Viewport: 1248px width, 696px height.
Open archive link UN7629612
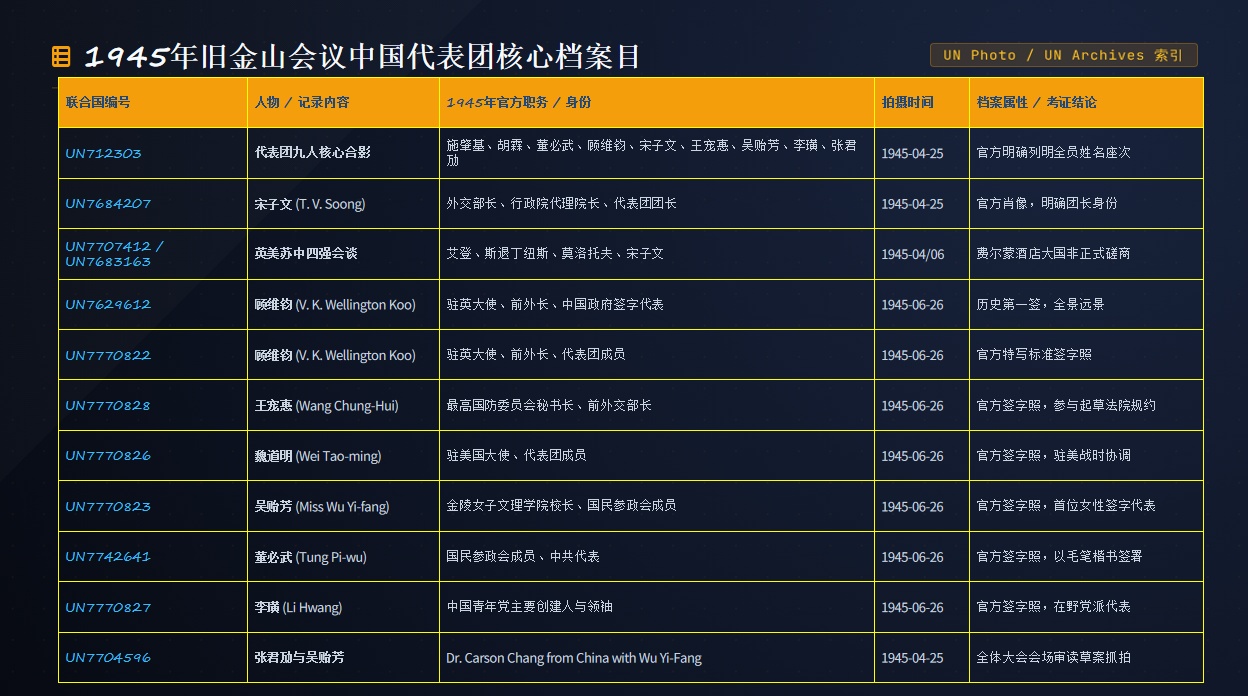click(108, 304)
